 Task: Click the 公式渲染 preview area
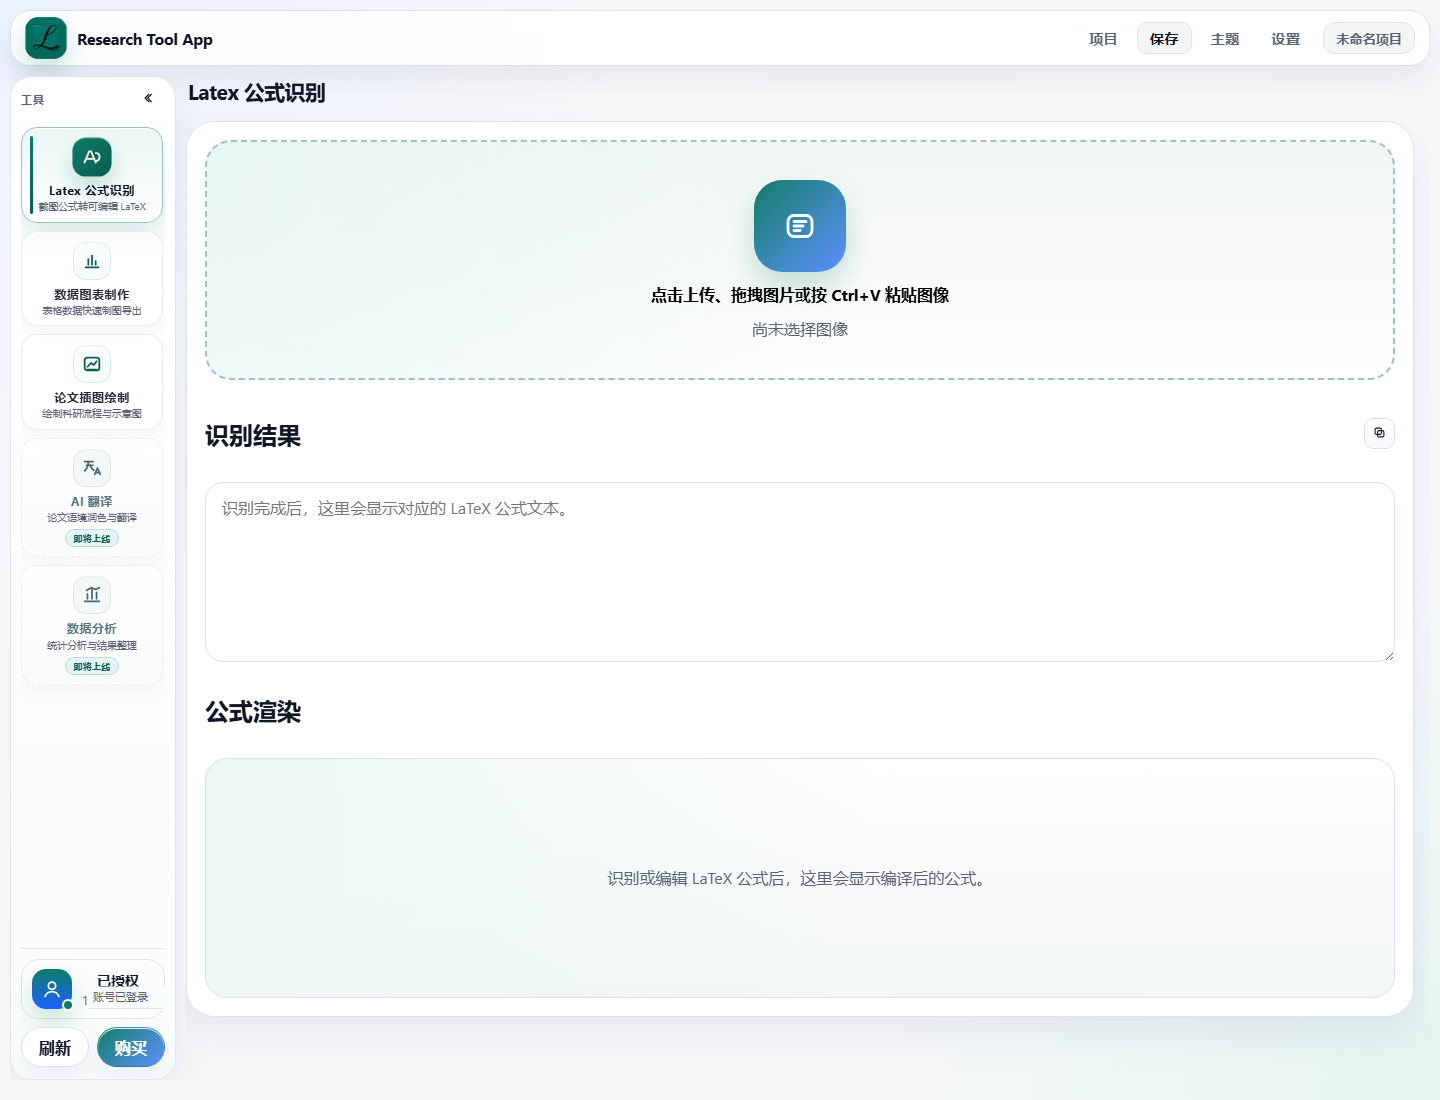coord(800,878)
